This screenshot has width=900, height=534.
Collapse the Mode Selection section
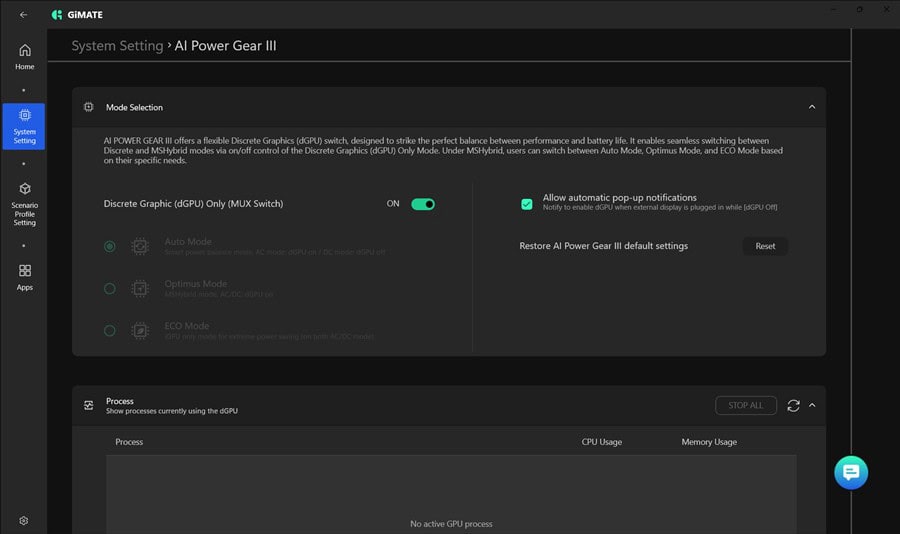pos(811,107)
